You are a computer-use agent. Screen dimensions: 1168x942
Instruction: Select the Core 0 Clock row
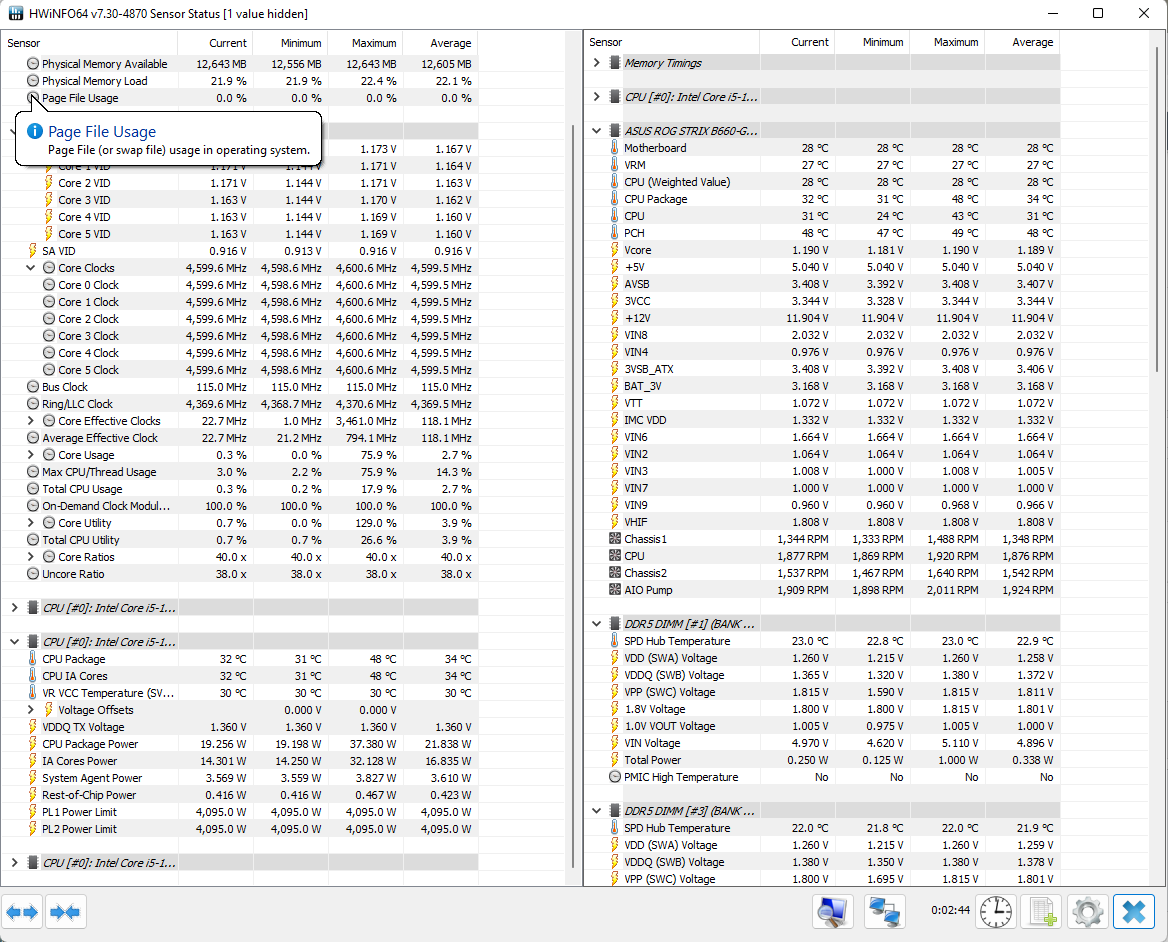239,285
